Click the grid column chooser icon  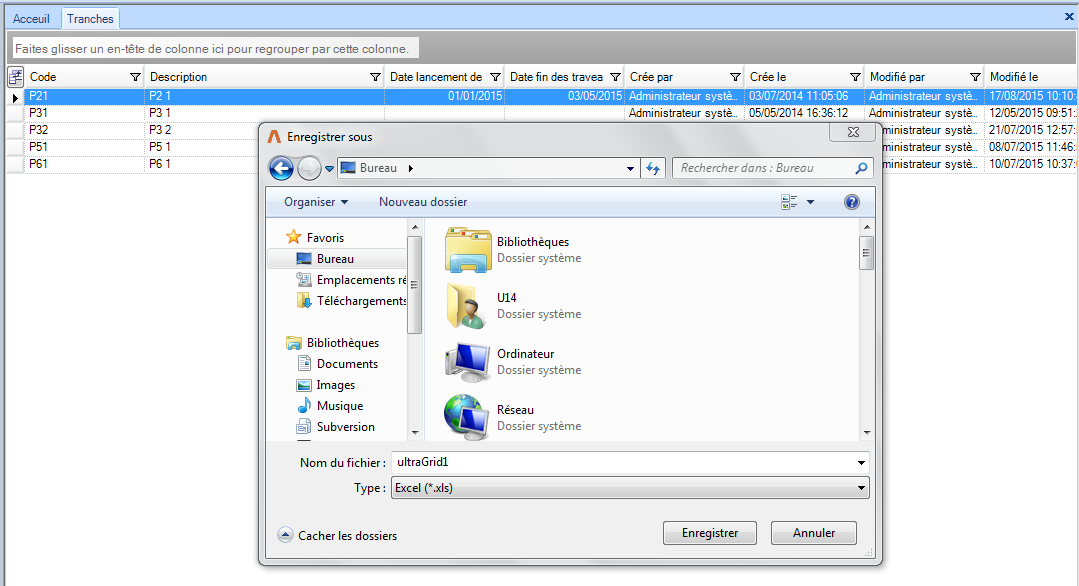(x=15, y=77)
